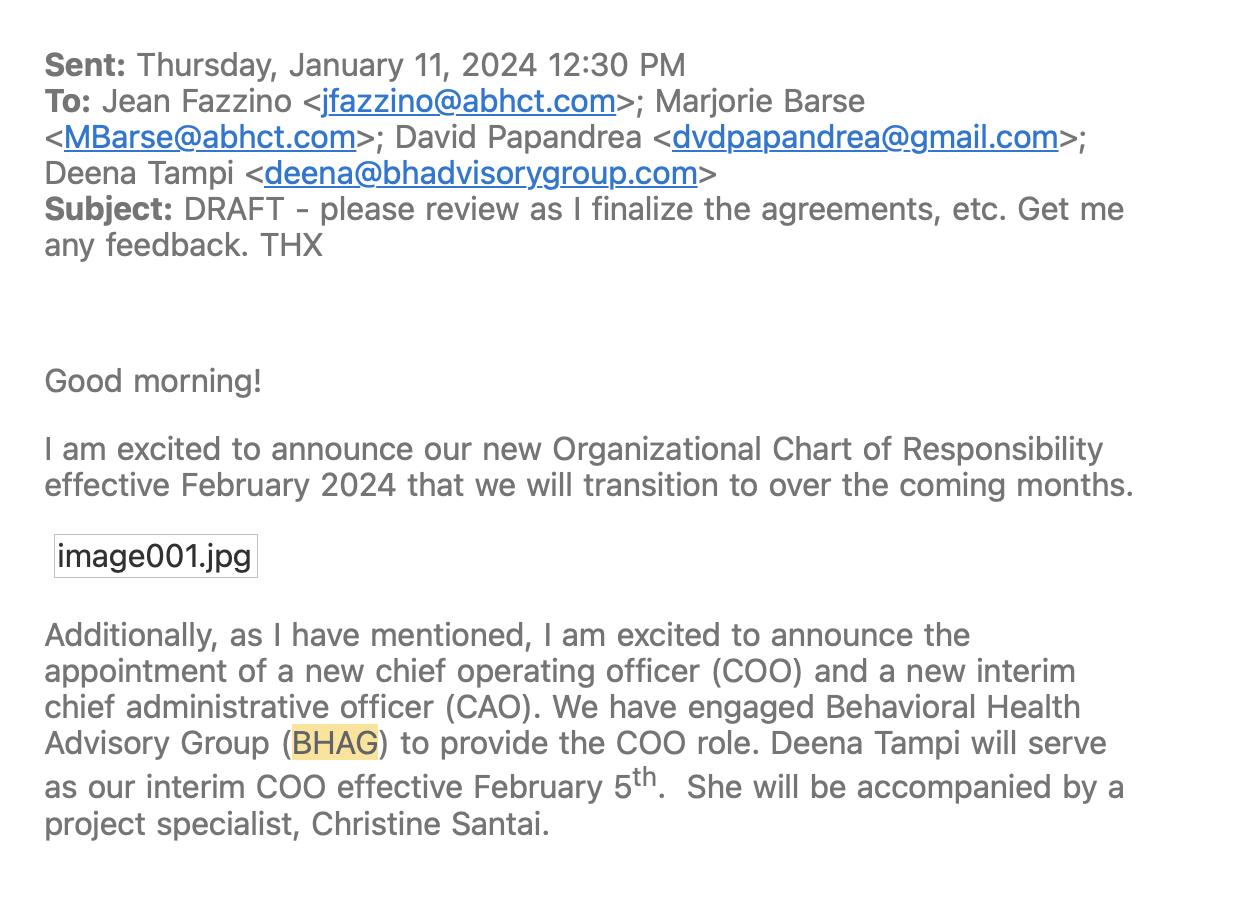Image resolution: width=1252 pixels, height=912 pixels.
Task: Click the Good morning! greeting line
Action: coord(153,381)
